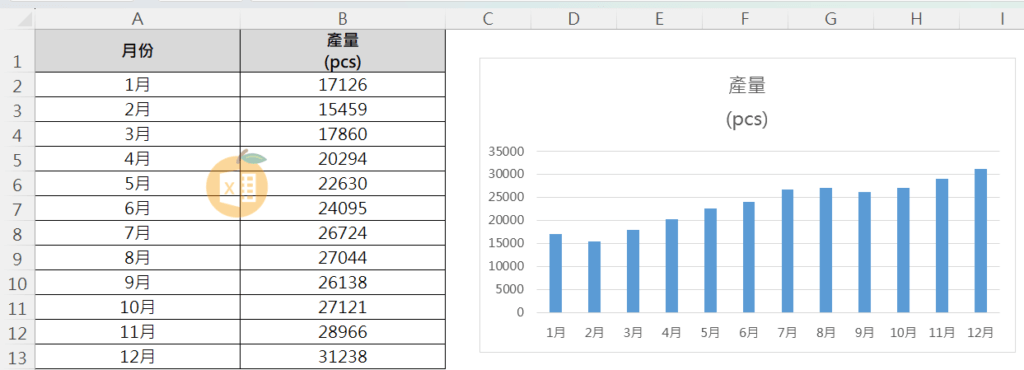1024x370 pixels.
Task: Select column D header
Action: [x=573, y=19]
